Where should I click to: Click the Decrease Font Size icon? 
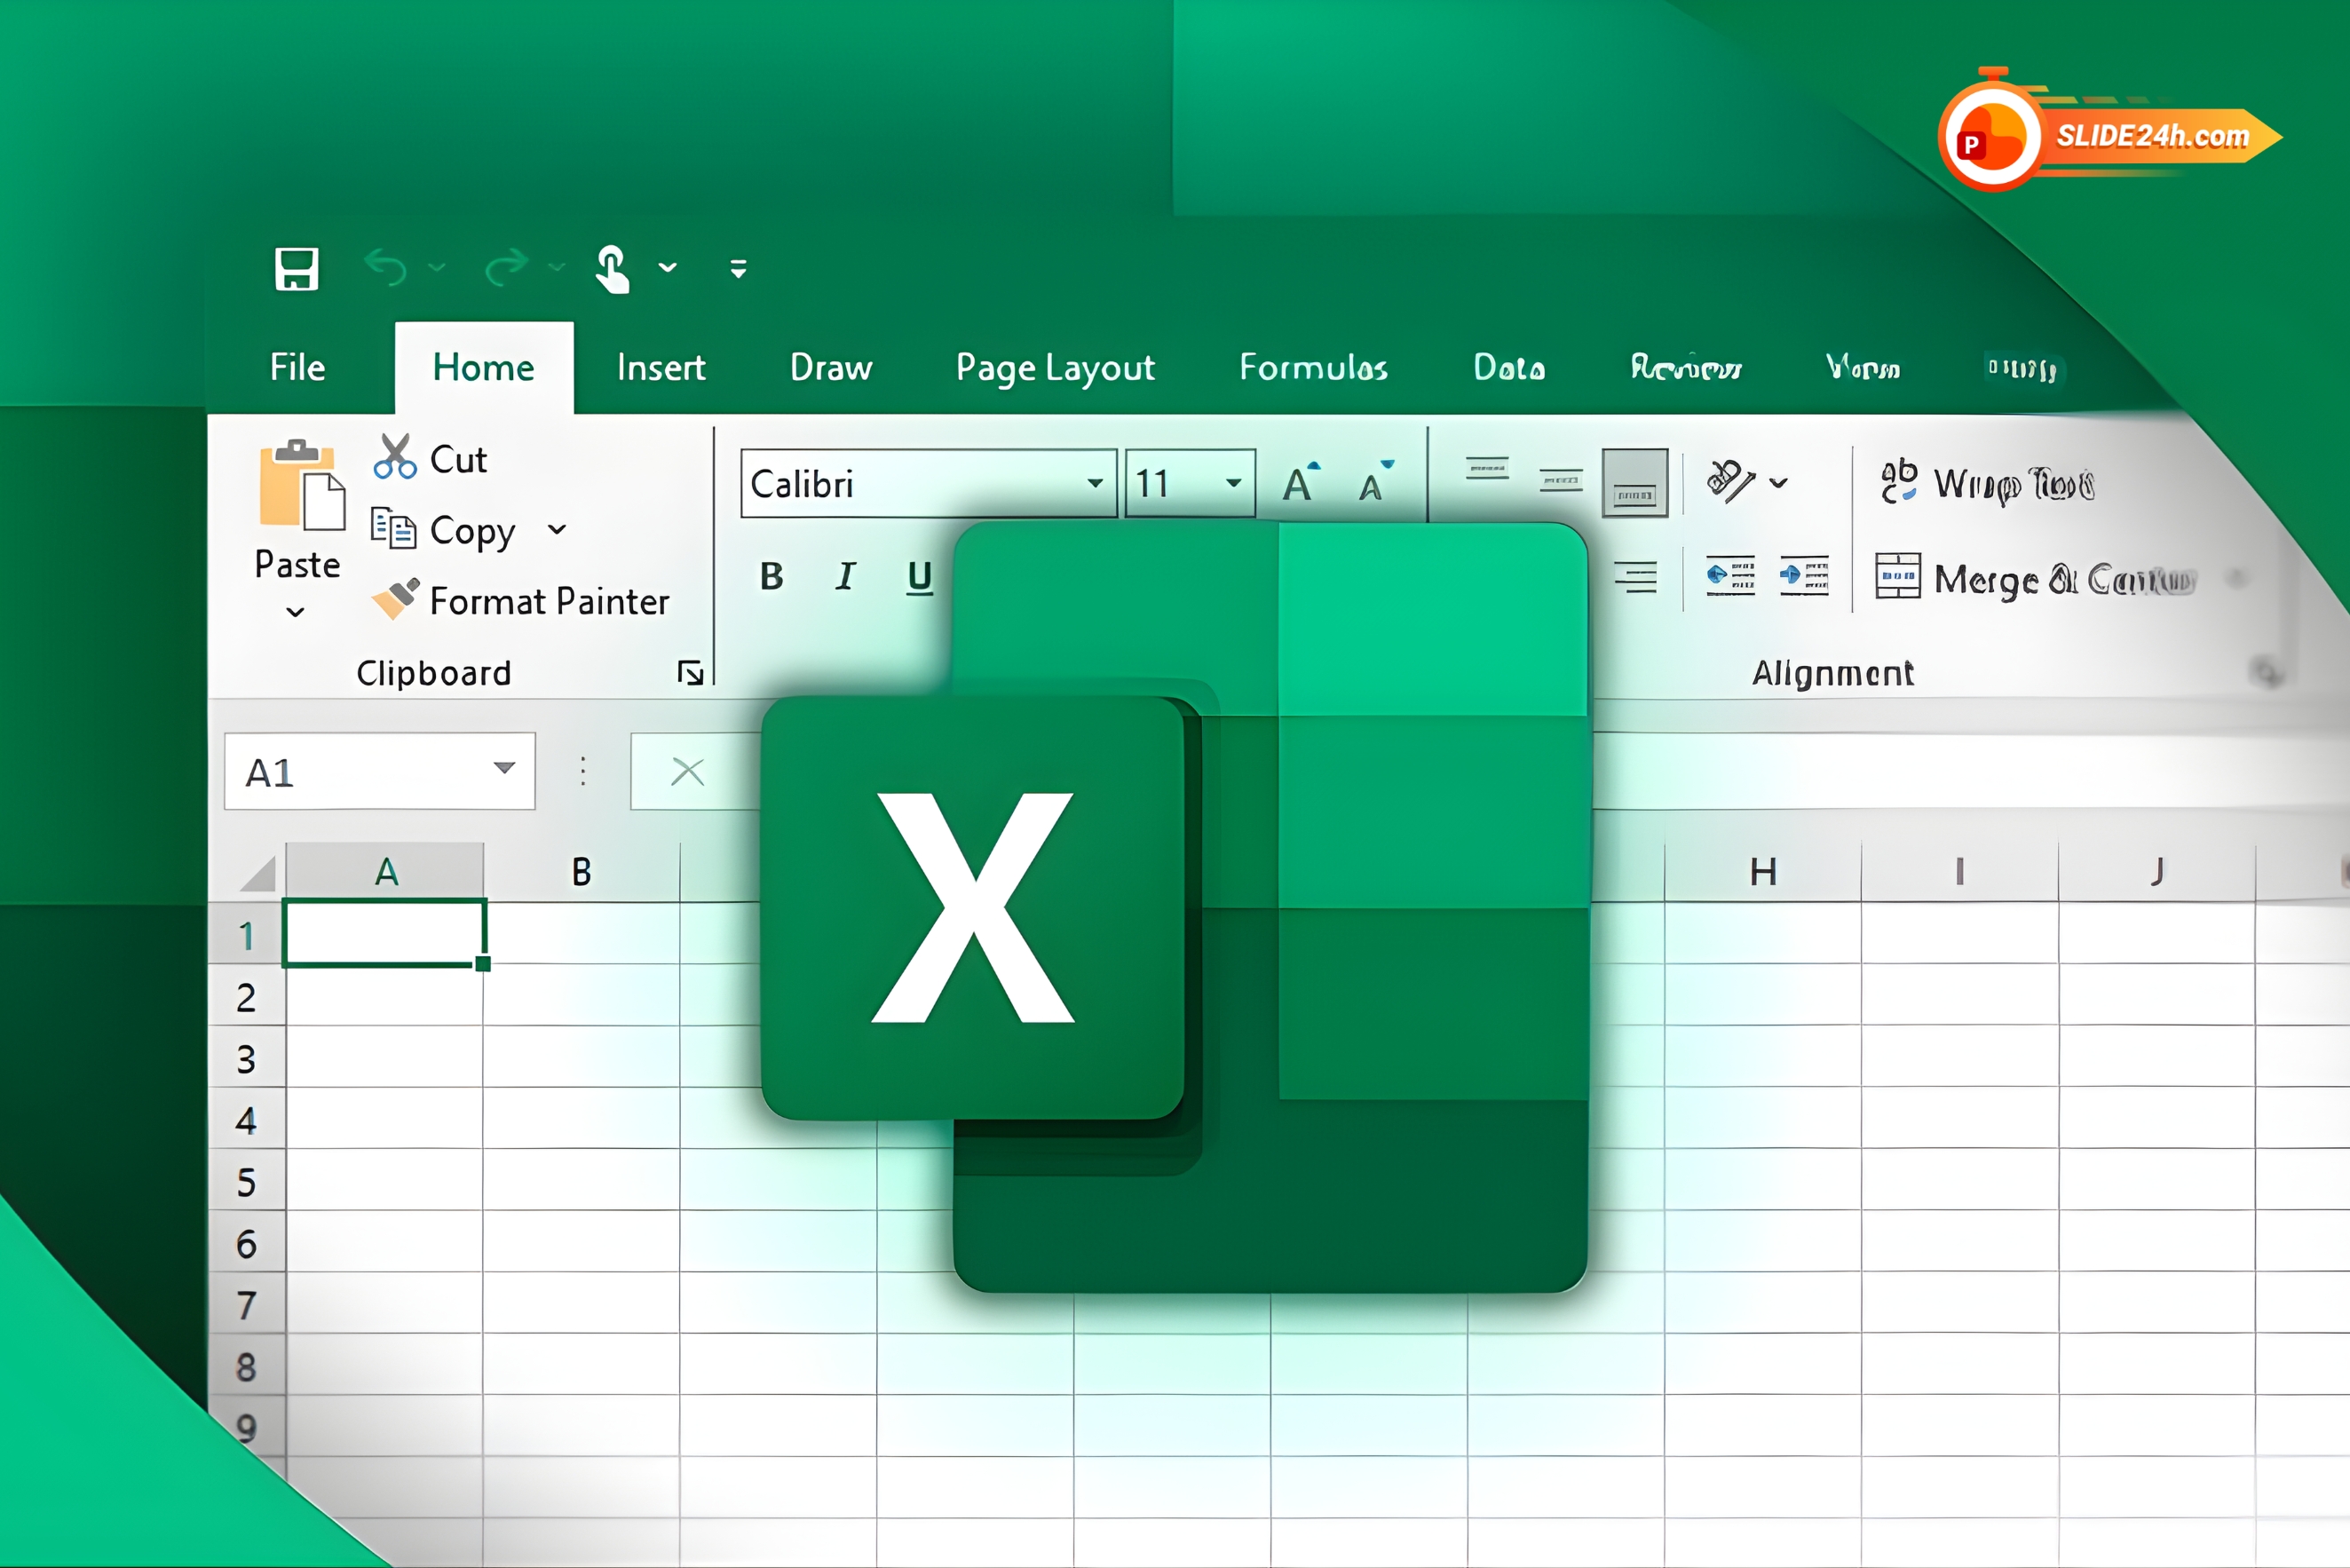[1376, 483]
